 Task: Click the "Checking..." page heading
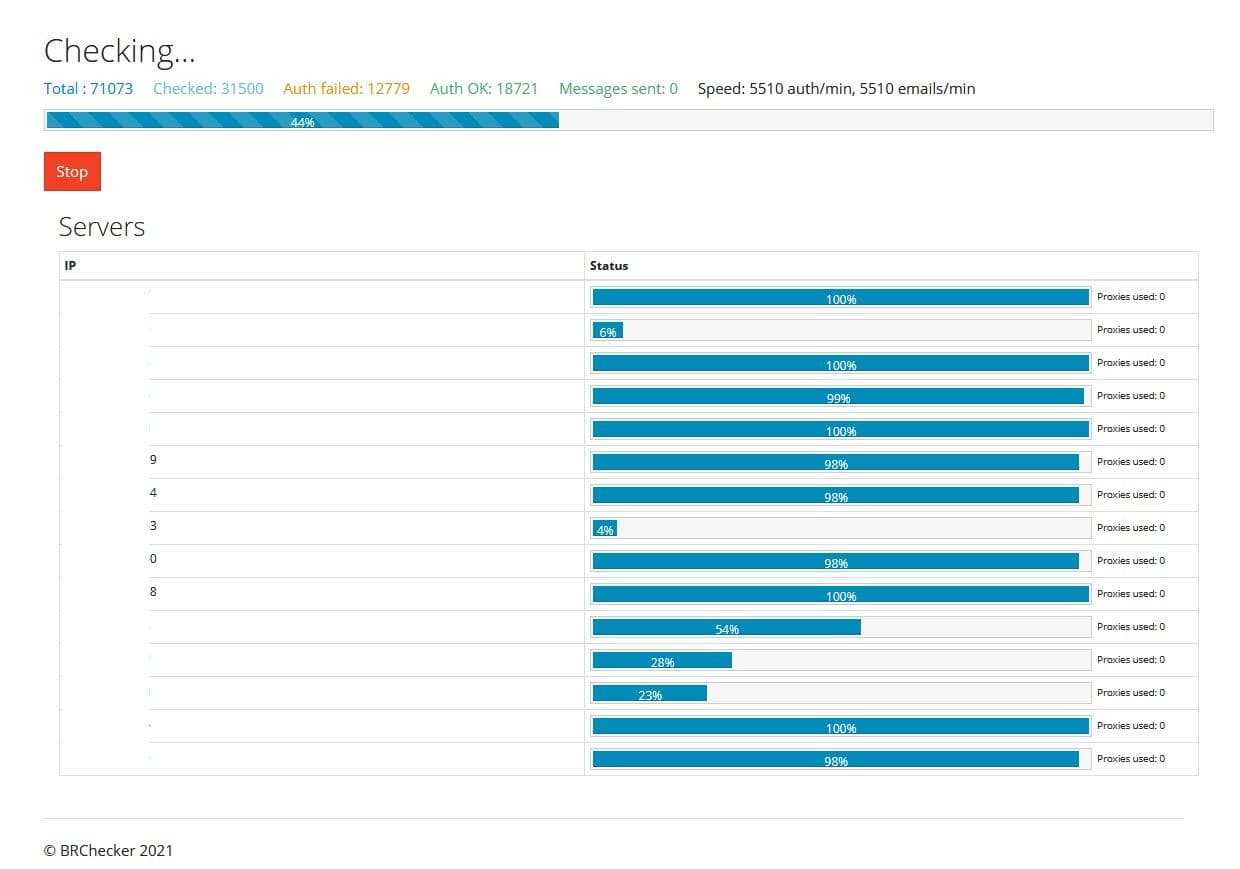[120, 50]
